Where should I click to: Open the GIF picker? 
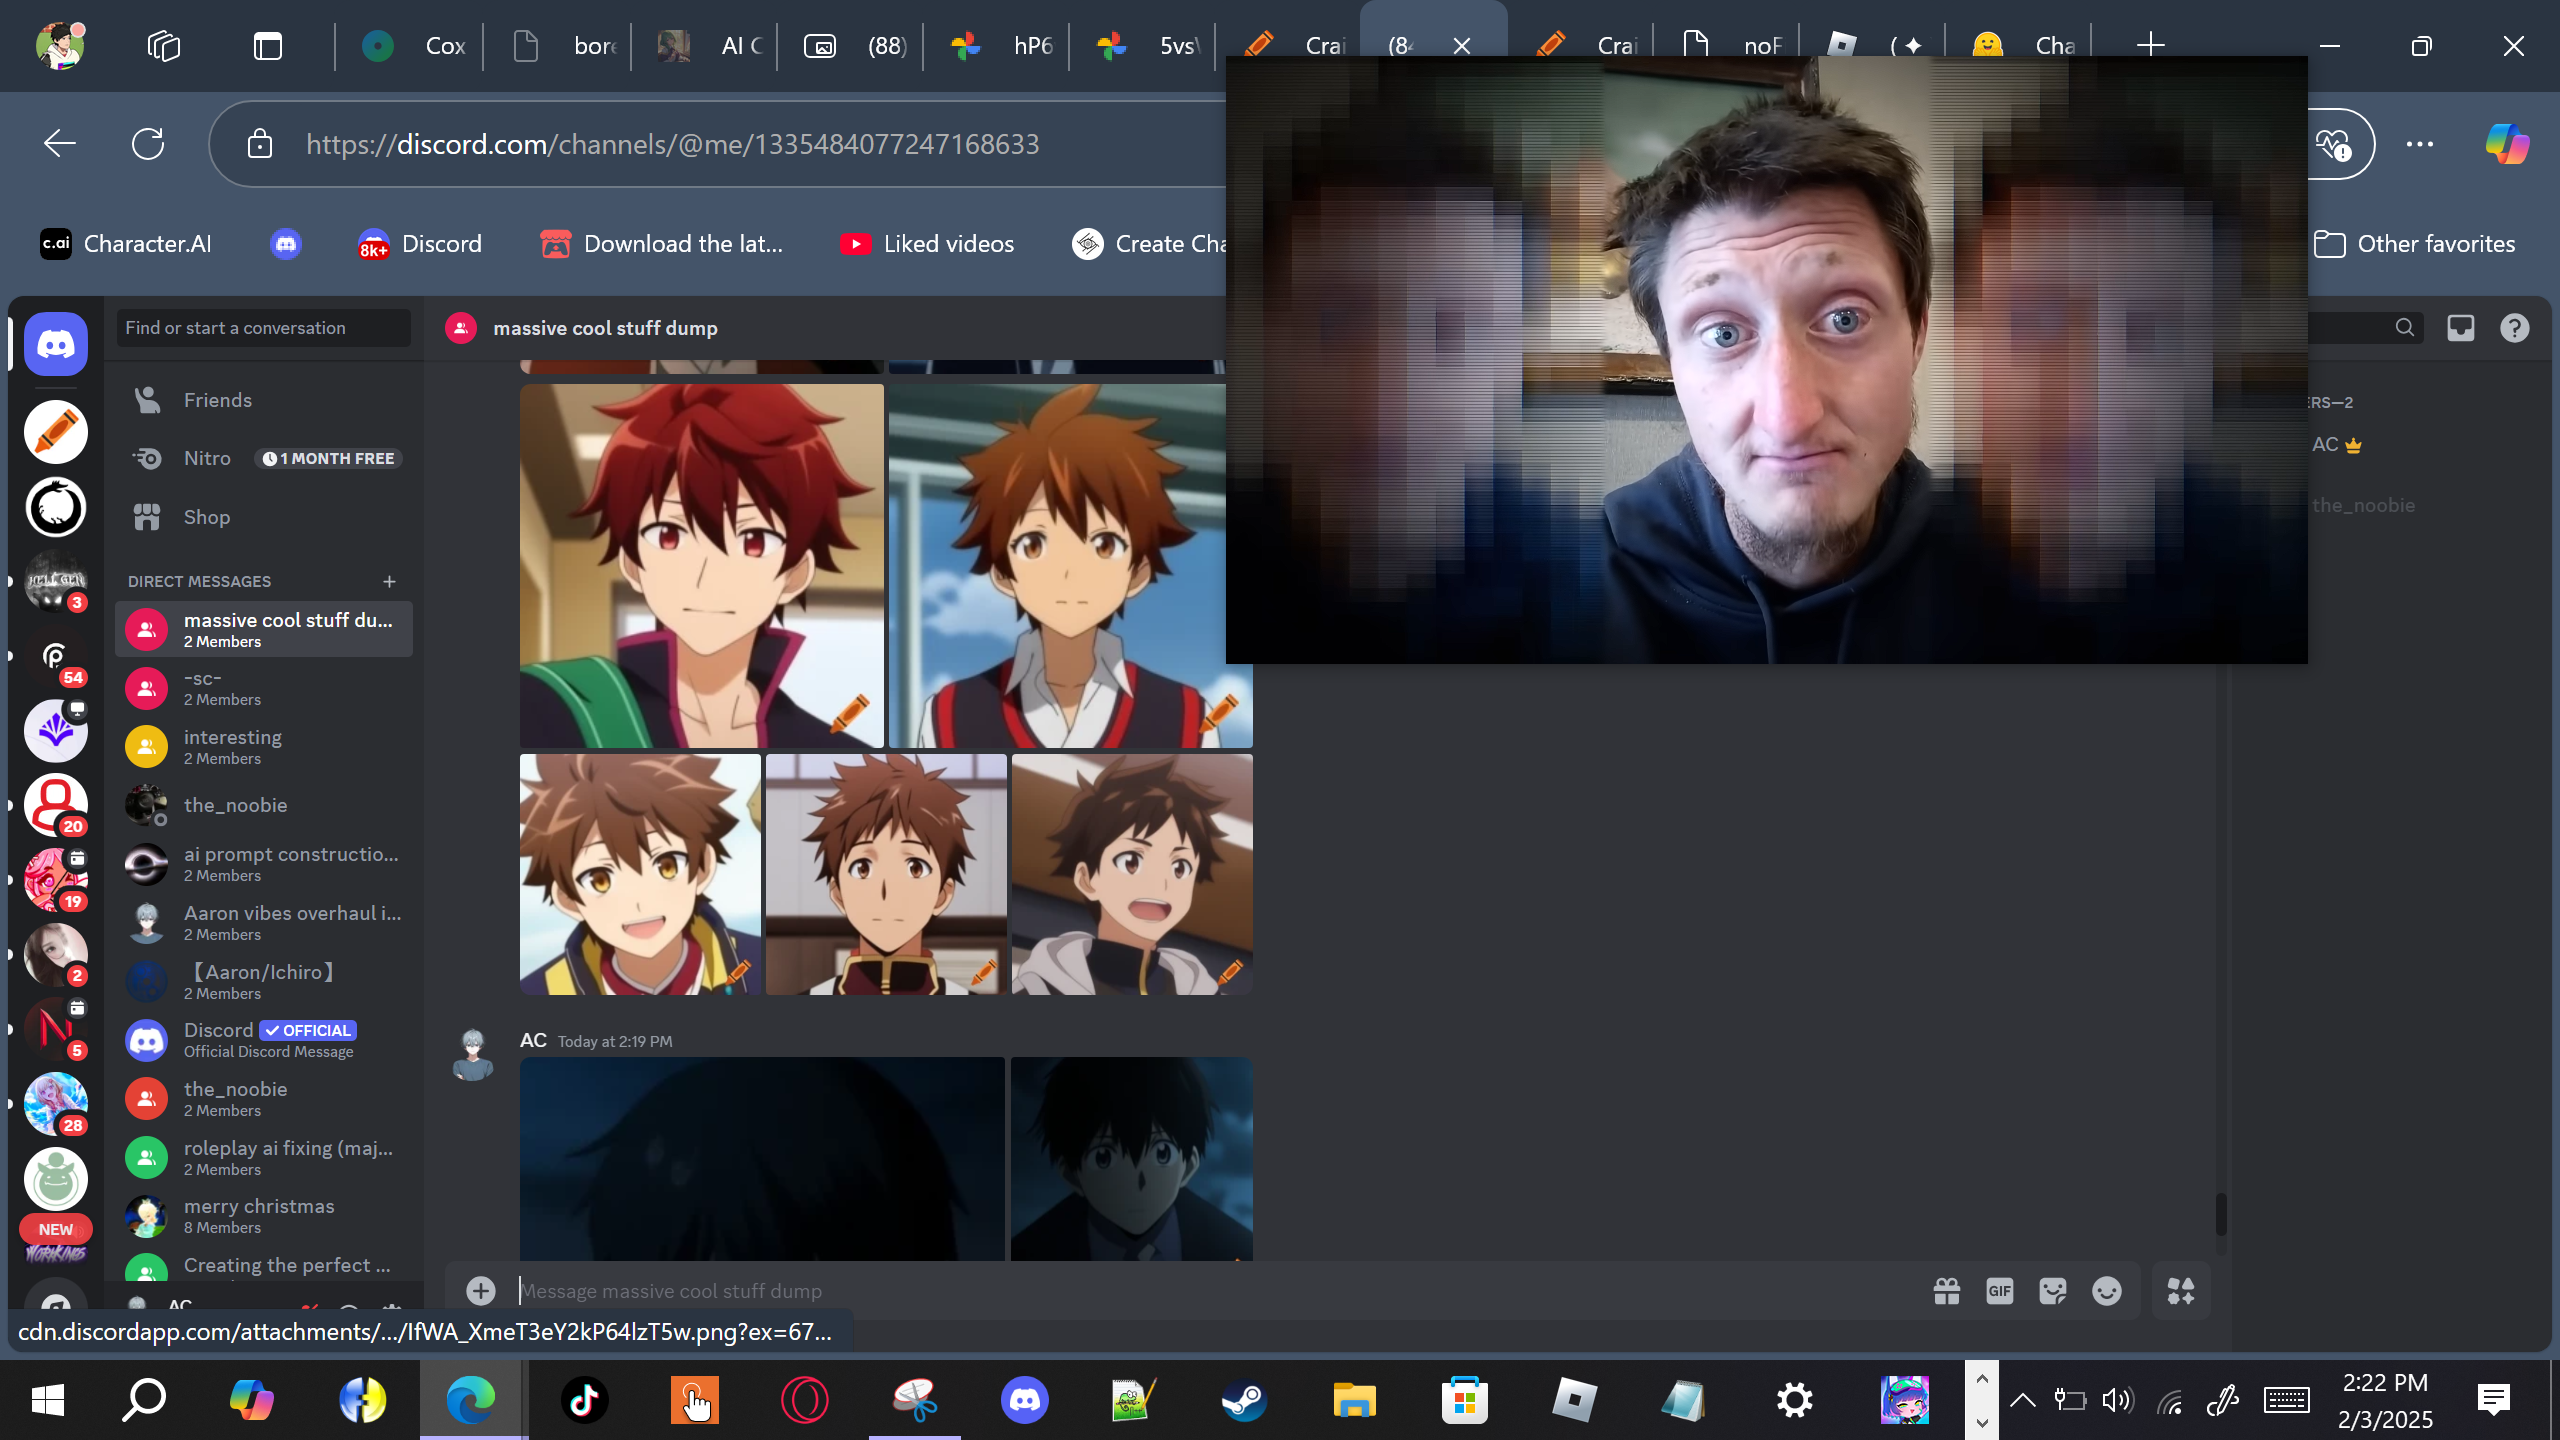1999,1291
